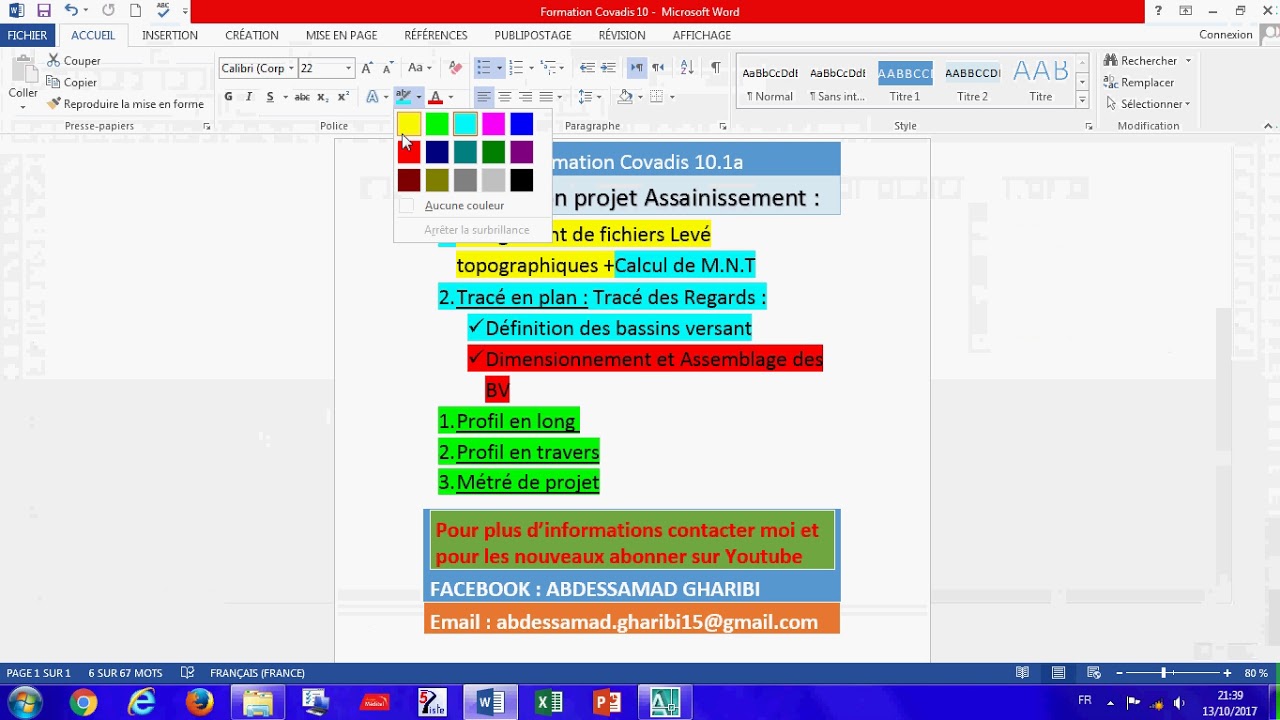Pick the turquoise highlight color
The image size is (1280, 720).
coord(465,124)
